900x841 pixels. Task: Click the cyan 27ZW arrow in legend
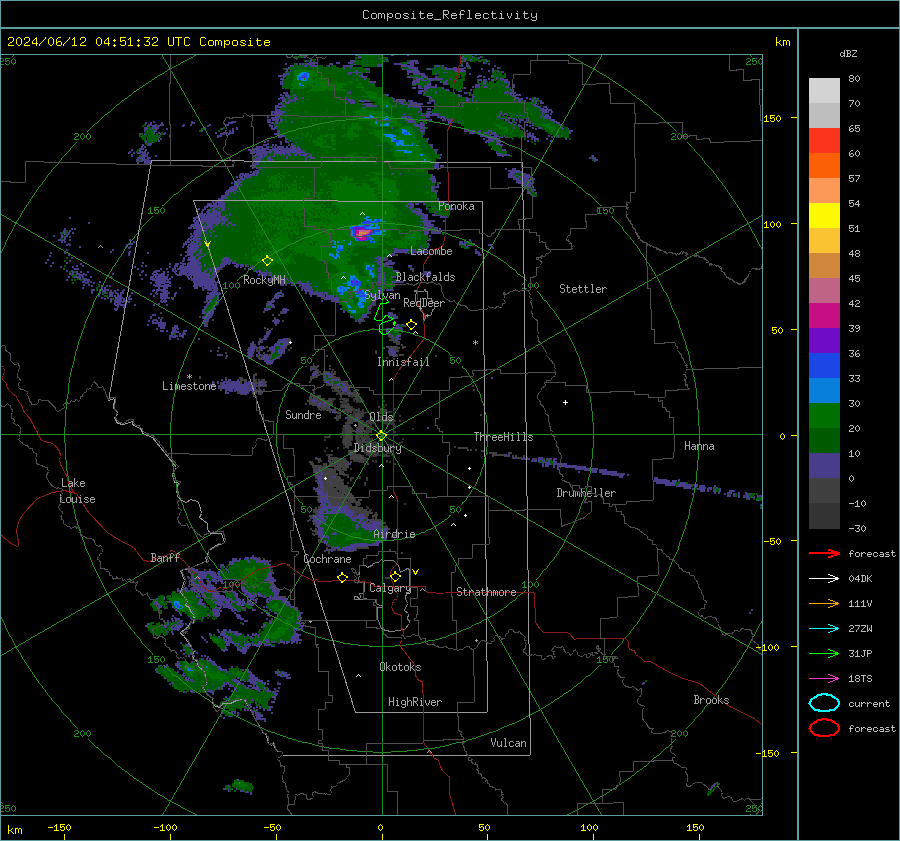coord(824,629)
